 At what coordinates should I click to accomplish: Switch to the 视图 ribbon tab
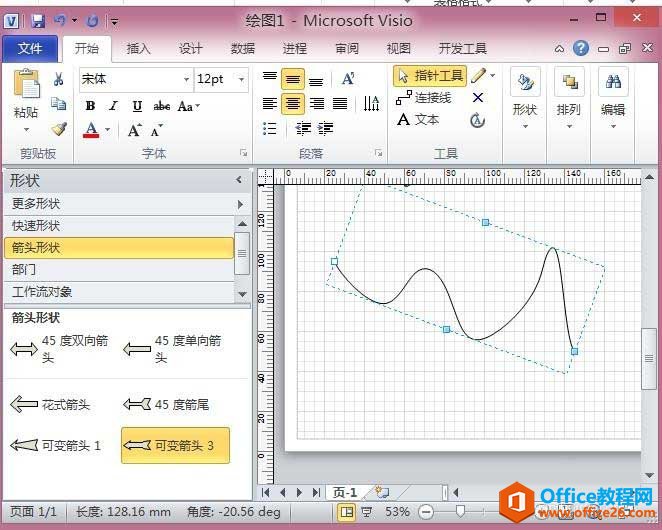pos(399,49)
